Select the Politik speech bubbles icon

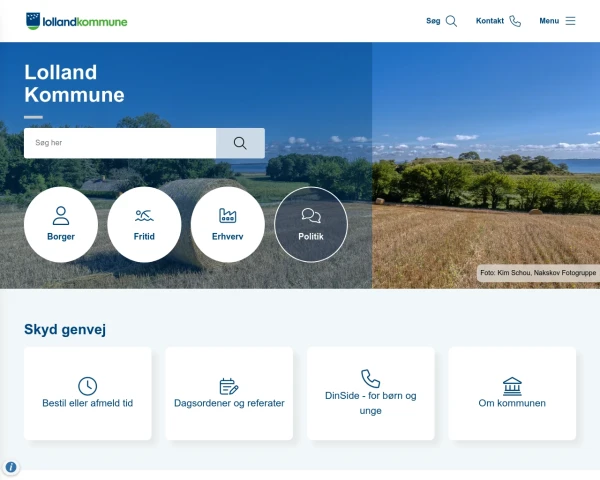pyautogui.click(x=311, y=216)
